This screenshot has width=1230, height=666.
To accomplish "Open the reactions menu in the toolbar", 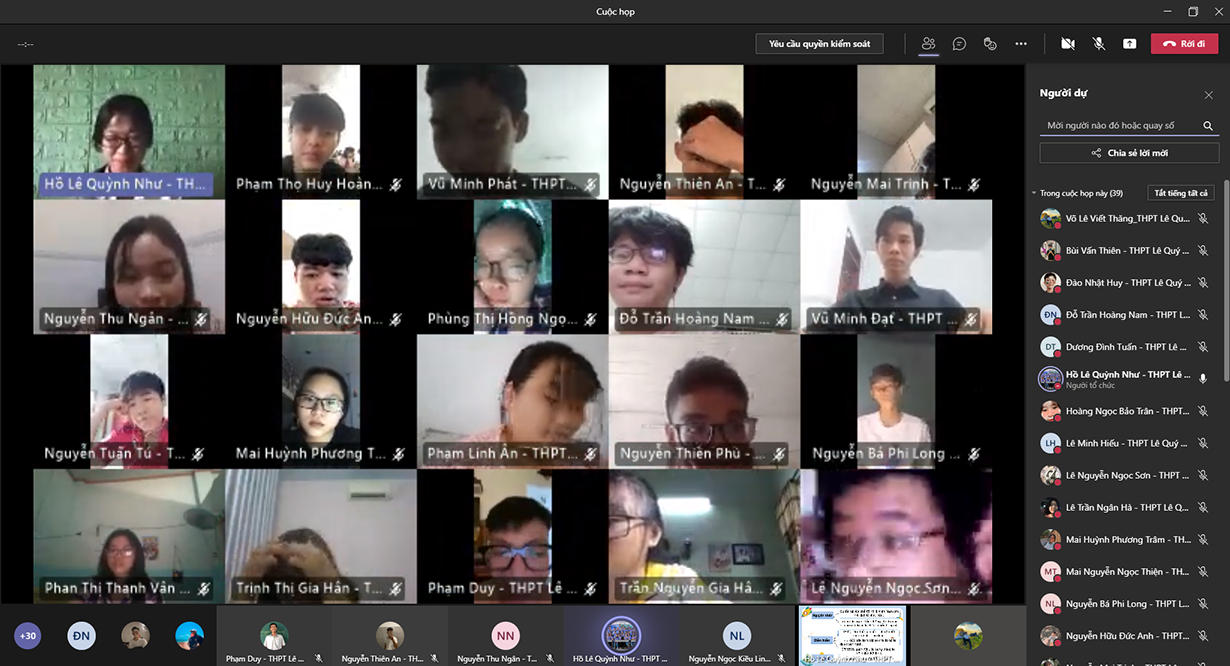I will 990,44.
